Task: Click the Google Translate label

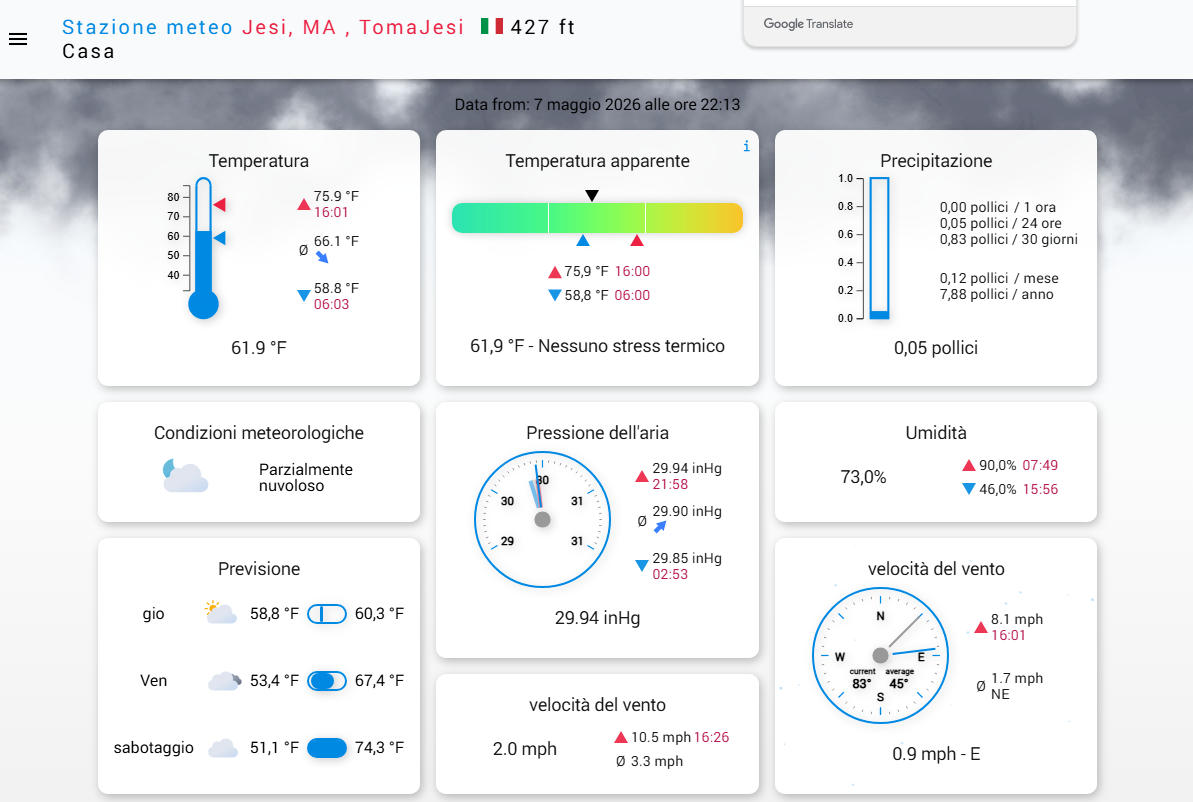Action: coord(808,24)
